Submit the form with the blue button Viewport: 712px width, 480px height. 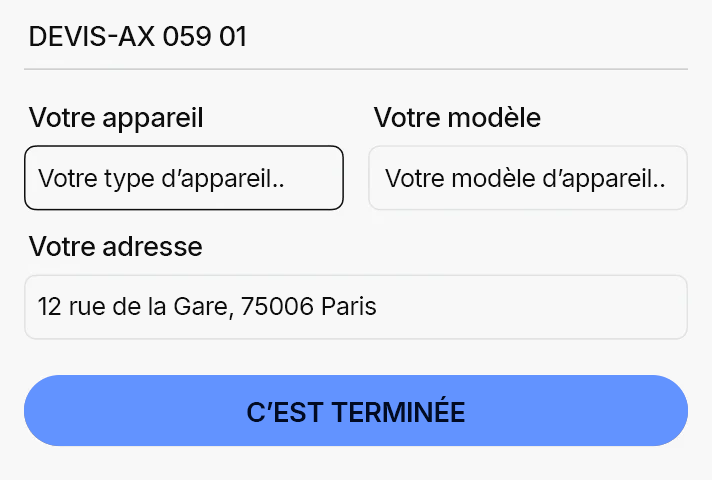(356, 411)
